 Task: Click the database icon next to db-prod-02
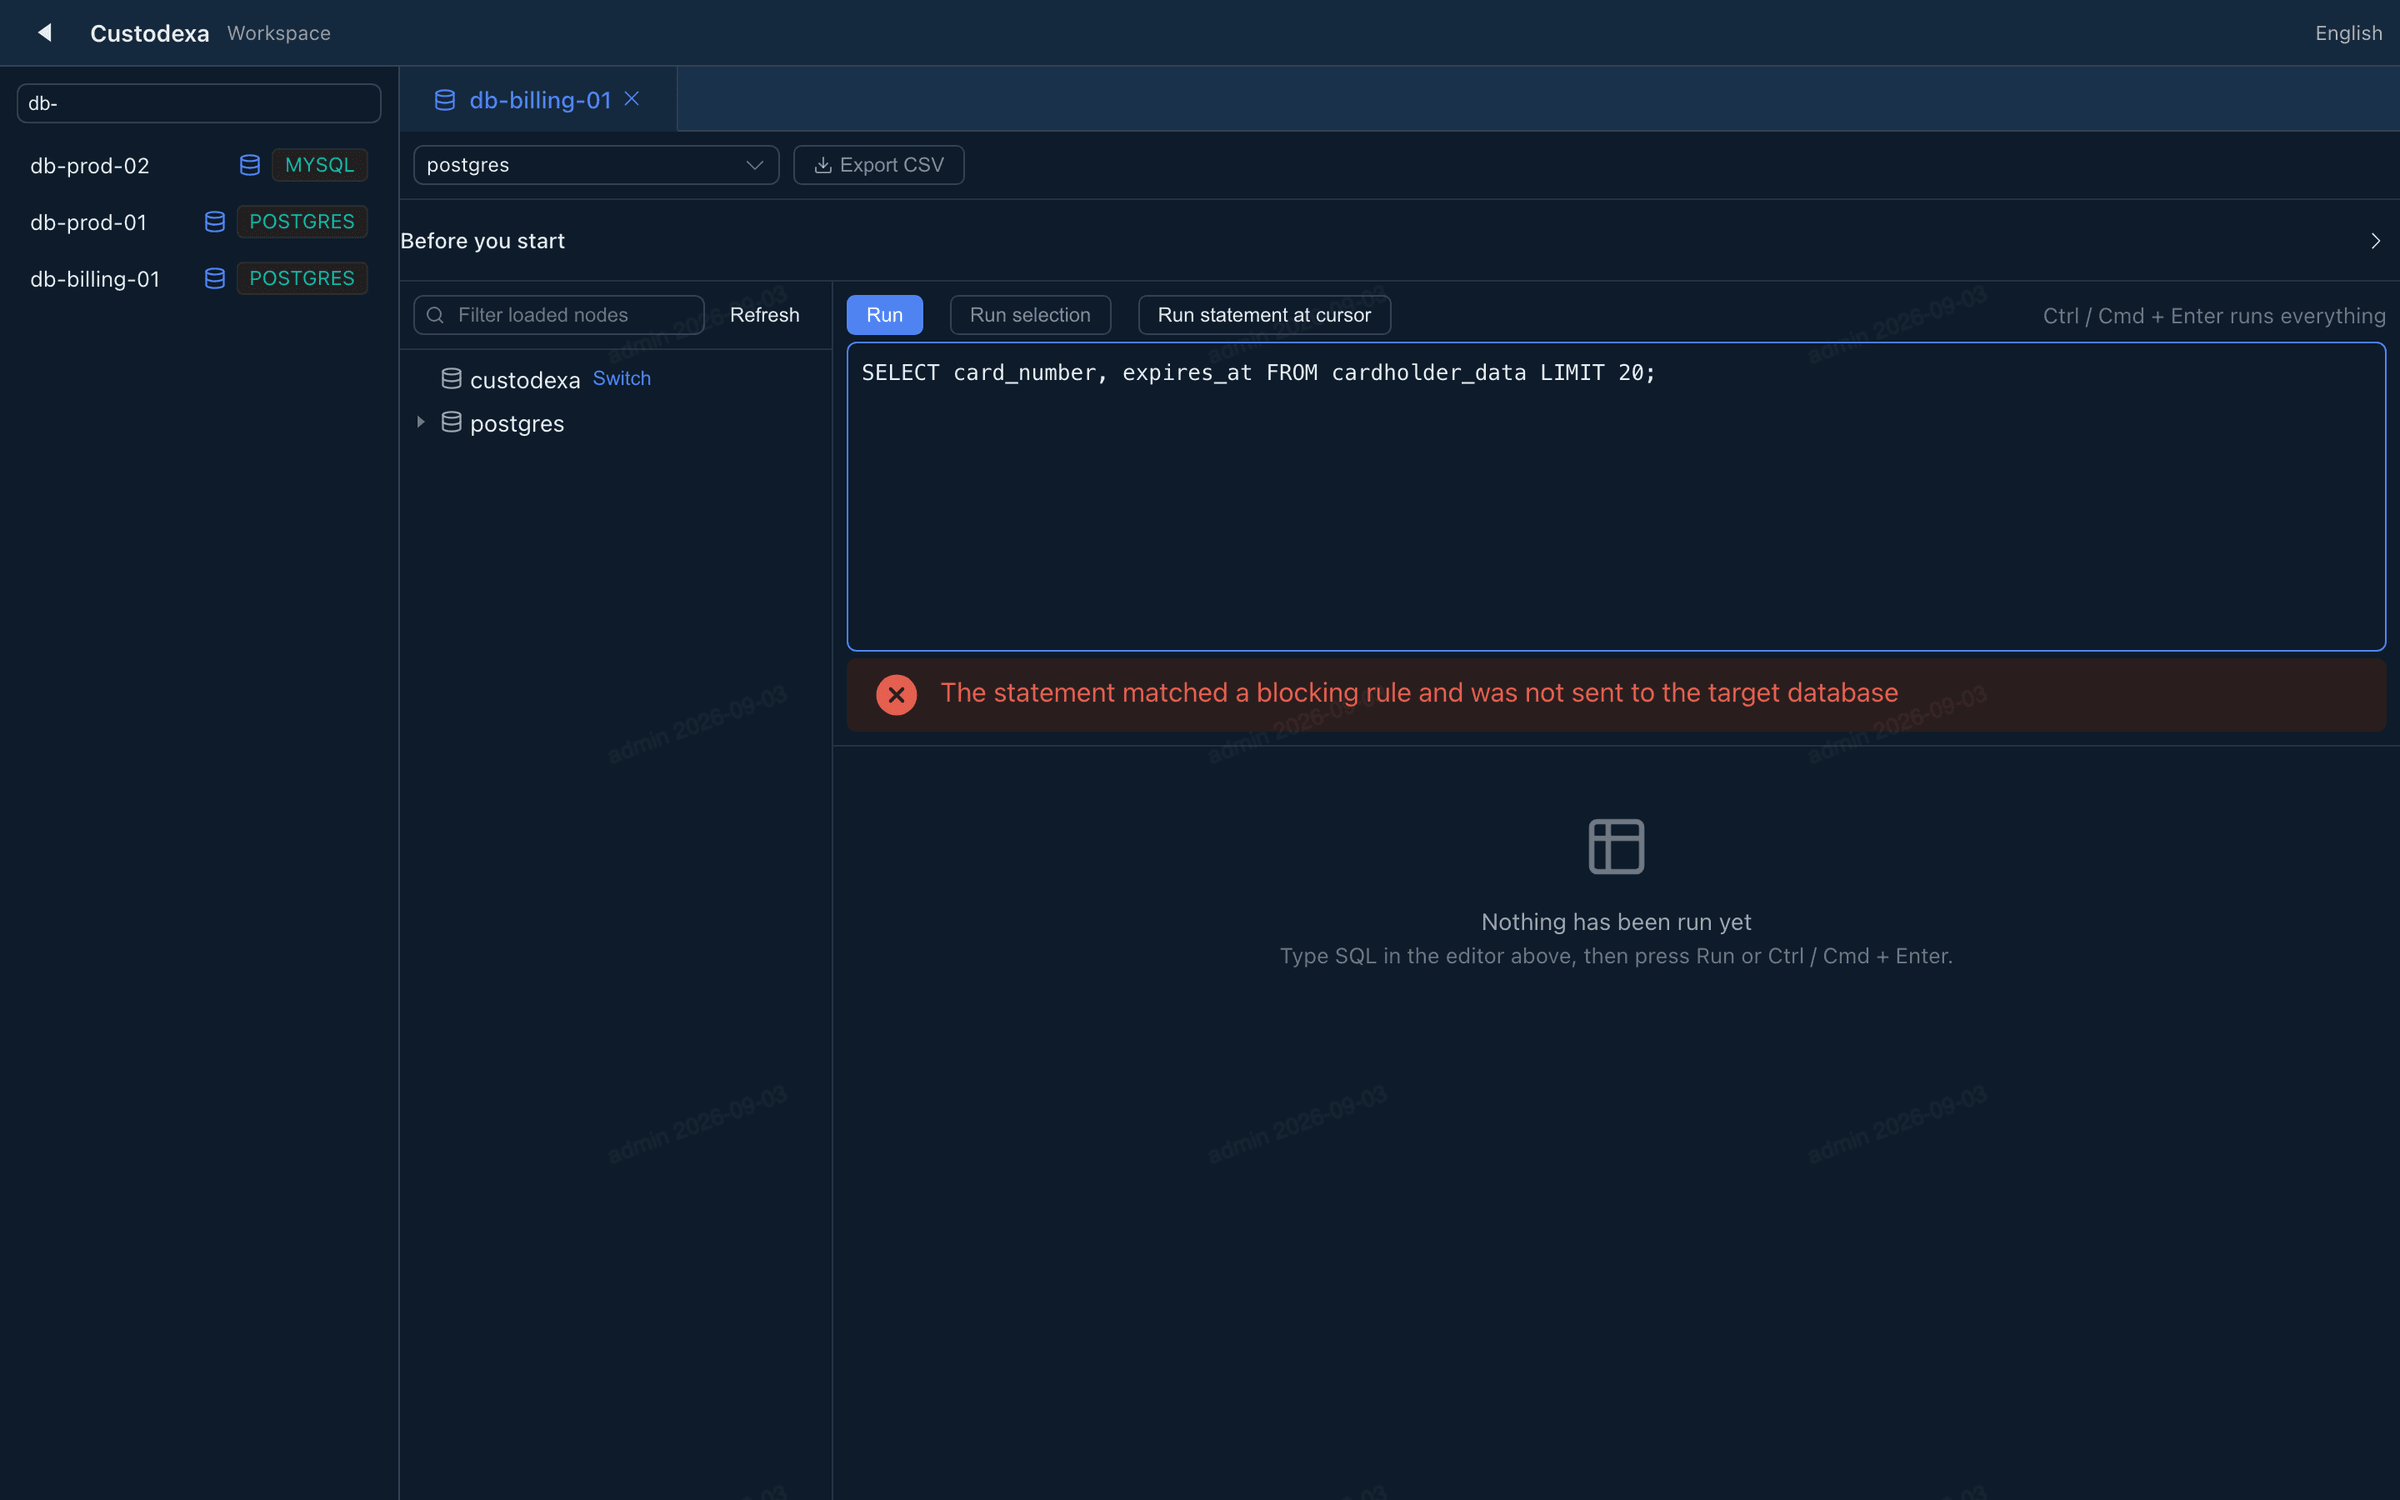tap(250, 165)
